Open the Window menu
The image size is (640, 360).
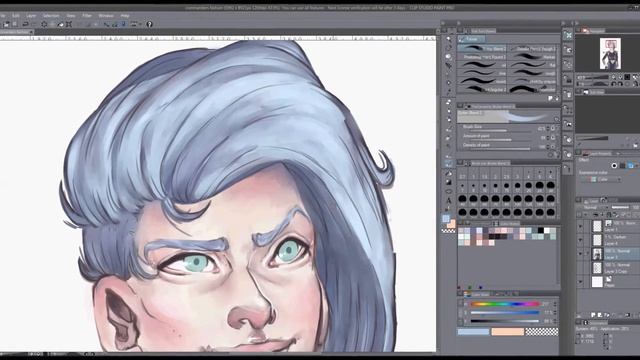click(106, 16)
